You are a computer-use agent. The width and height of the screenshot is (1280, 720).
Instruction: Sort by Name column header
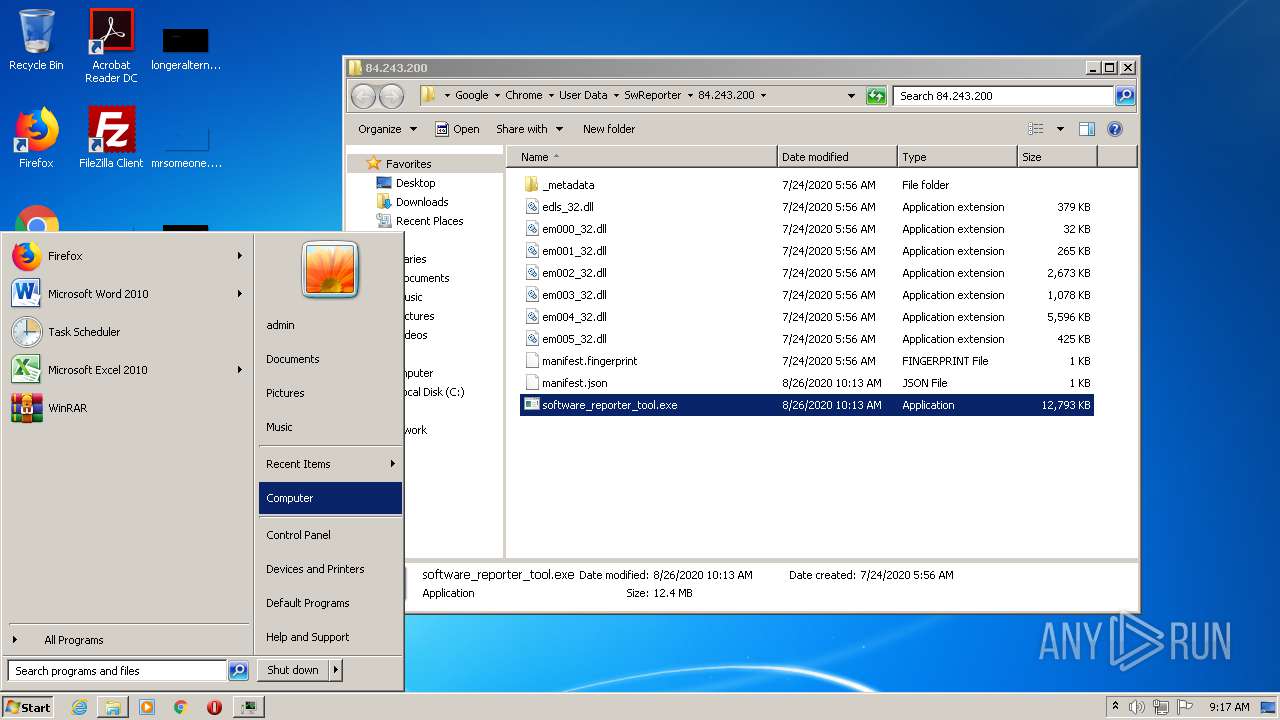(642, 157)
